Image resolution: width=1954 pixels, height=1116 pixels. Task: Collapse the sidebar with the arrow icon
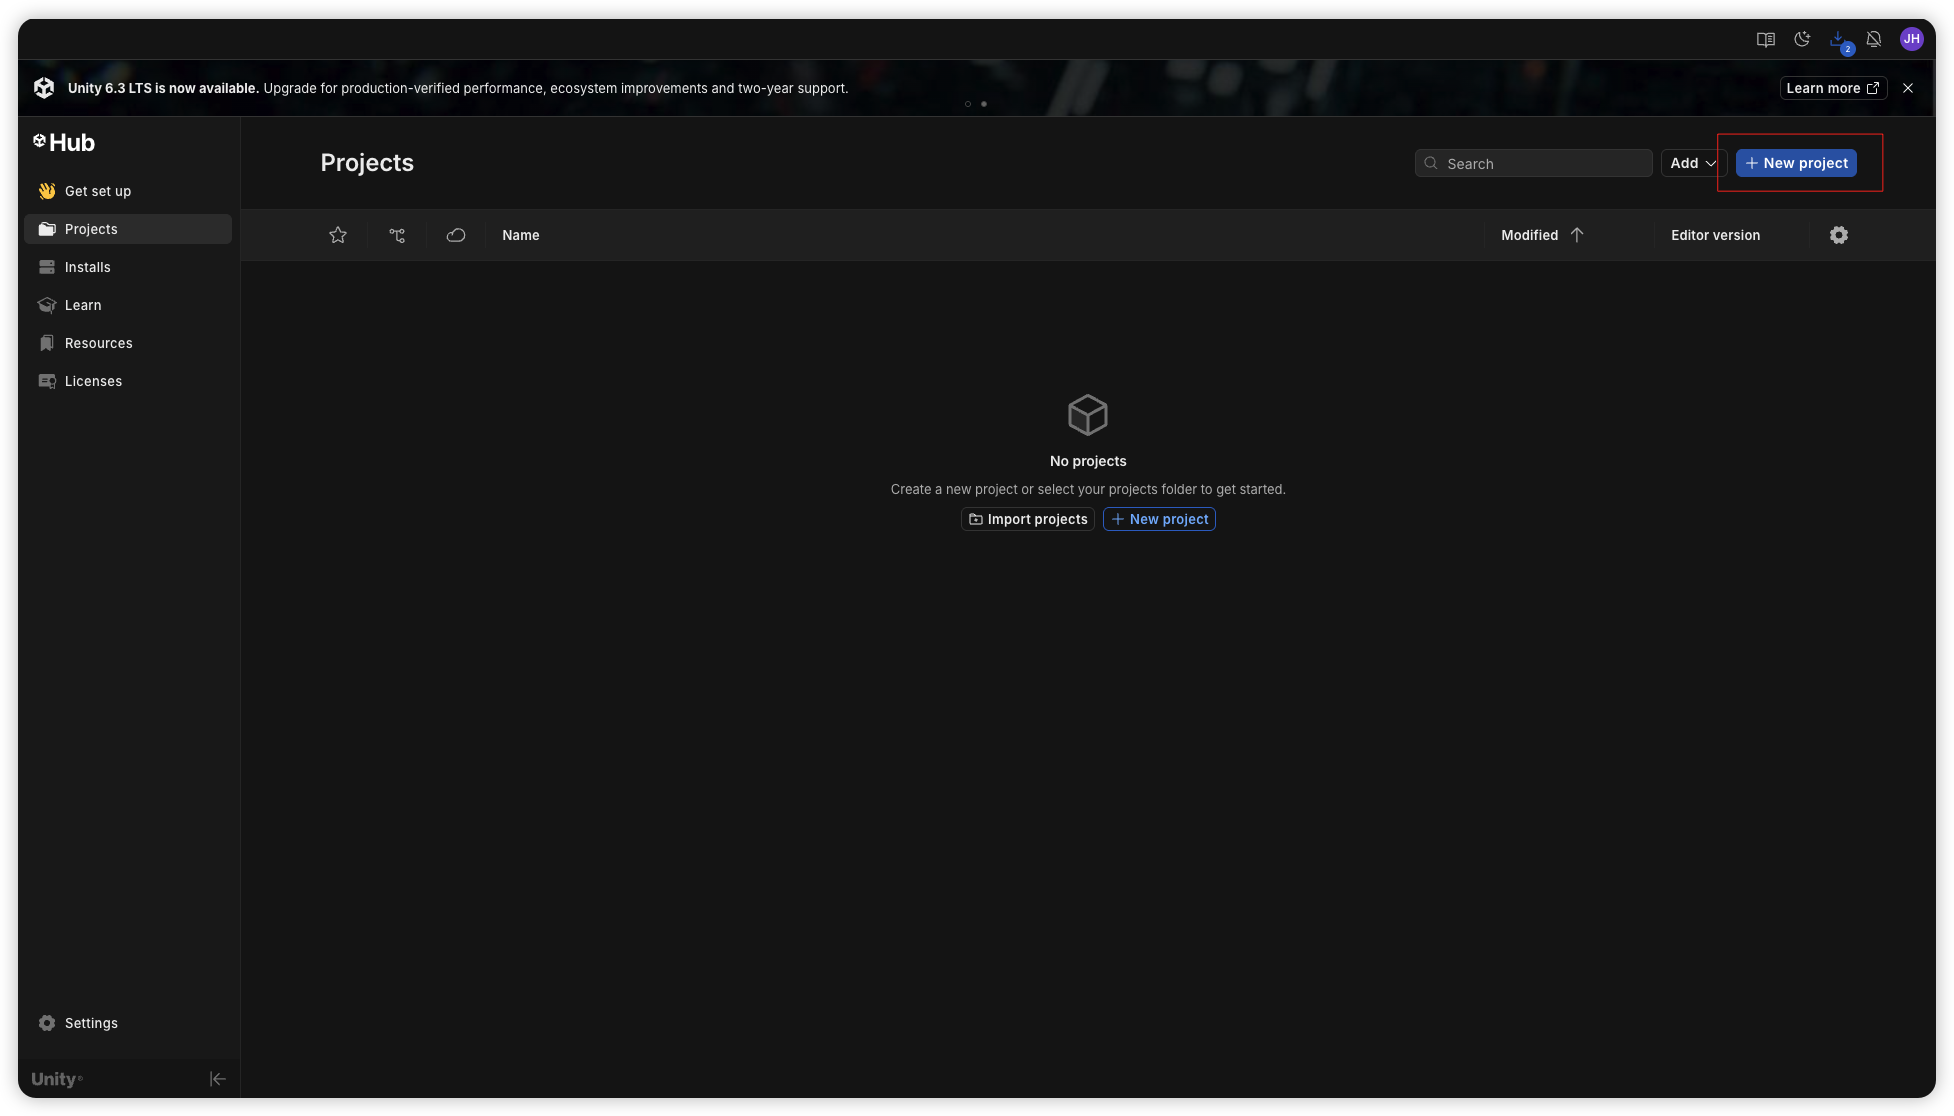(217, 1079)
